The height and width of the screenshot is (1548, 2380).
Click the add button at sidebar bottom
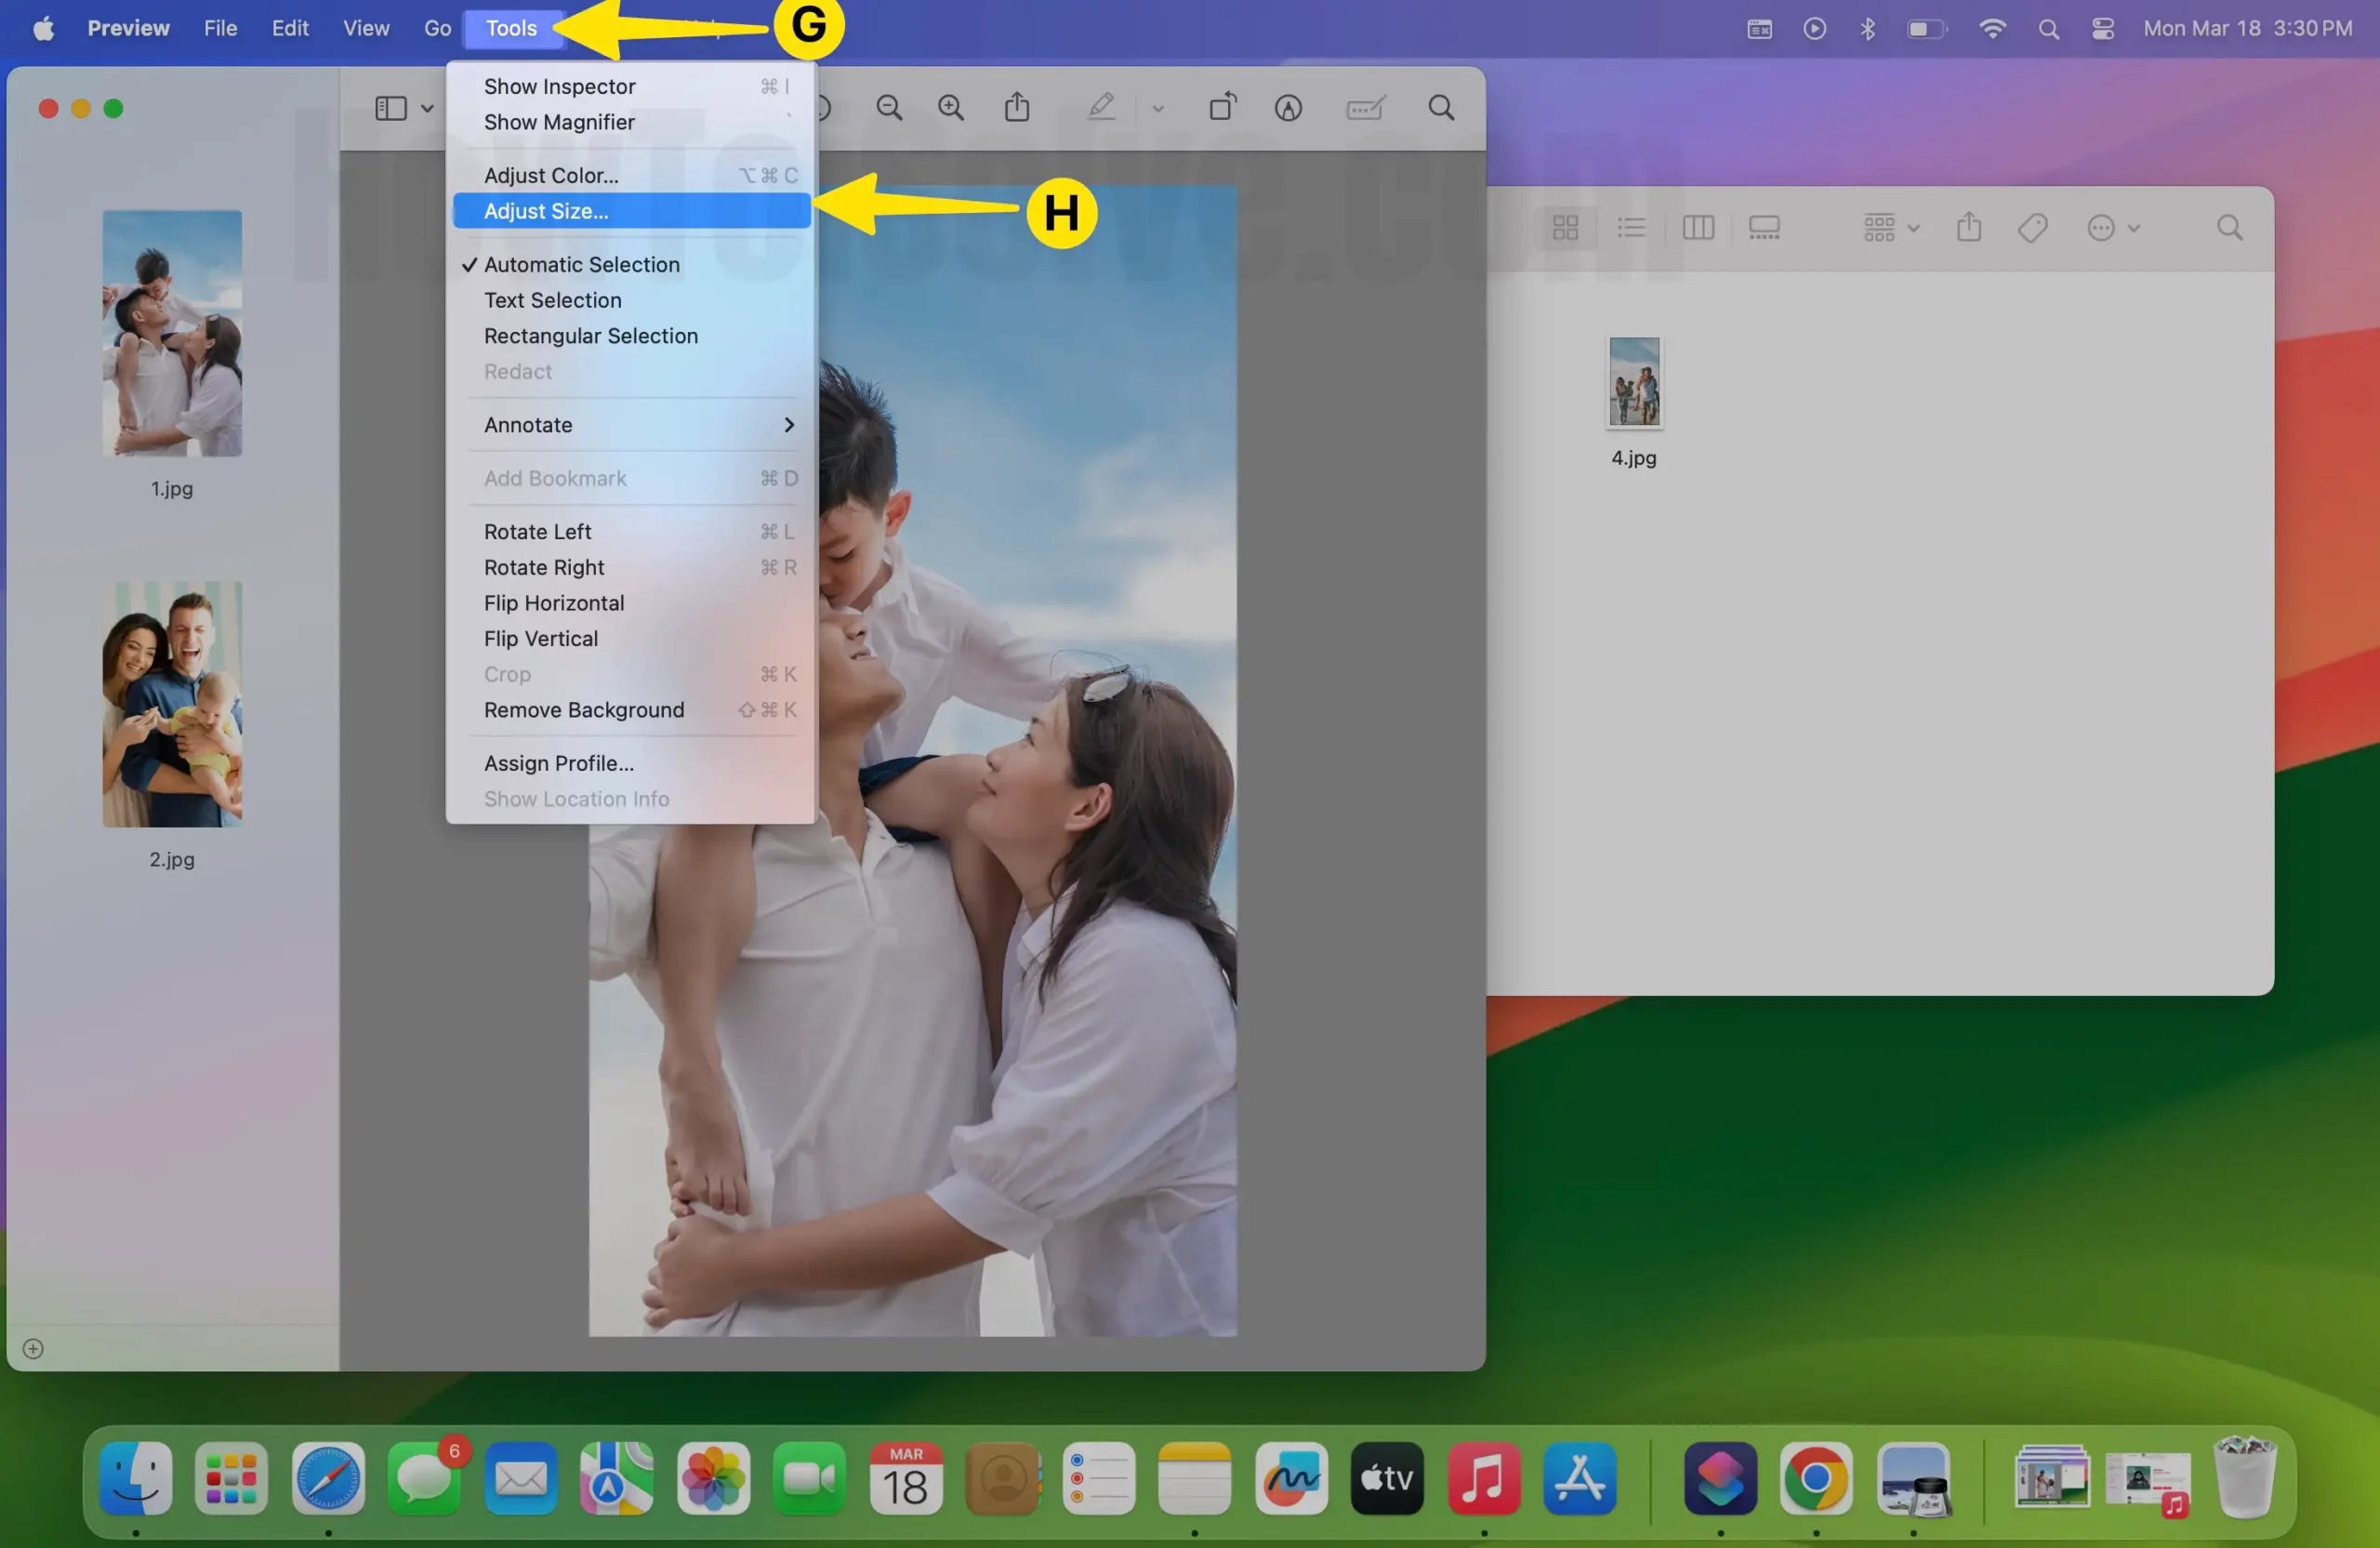click(33, 1348)
